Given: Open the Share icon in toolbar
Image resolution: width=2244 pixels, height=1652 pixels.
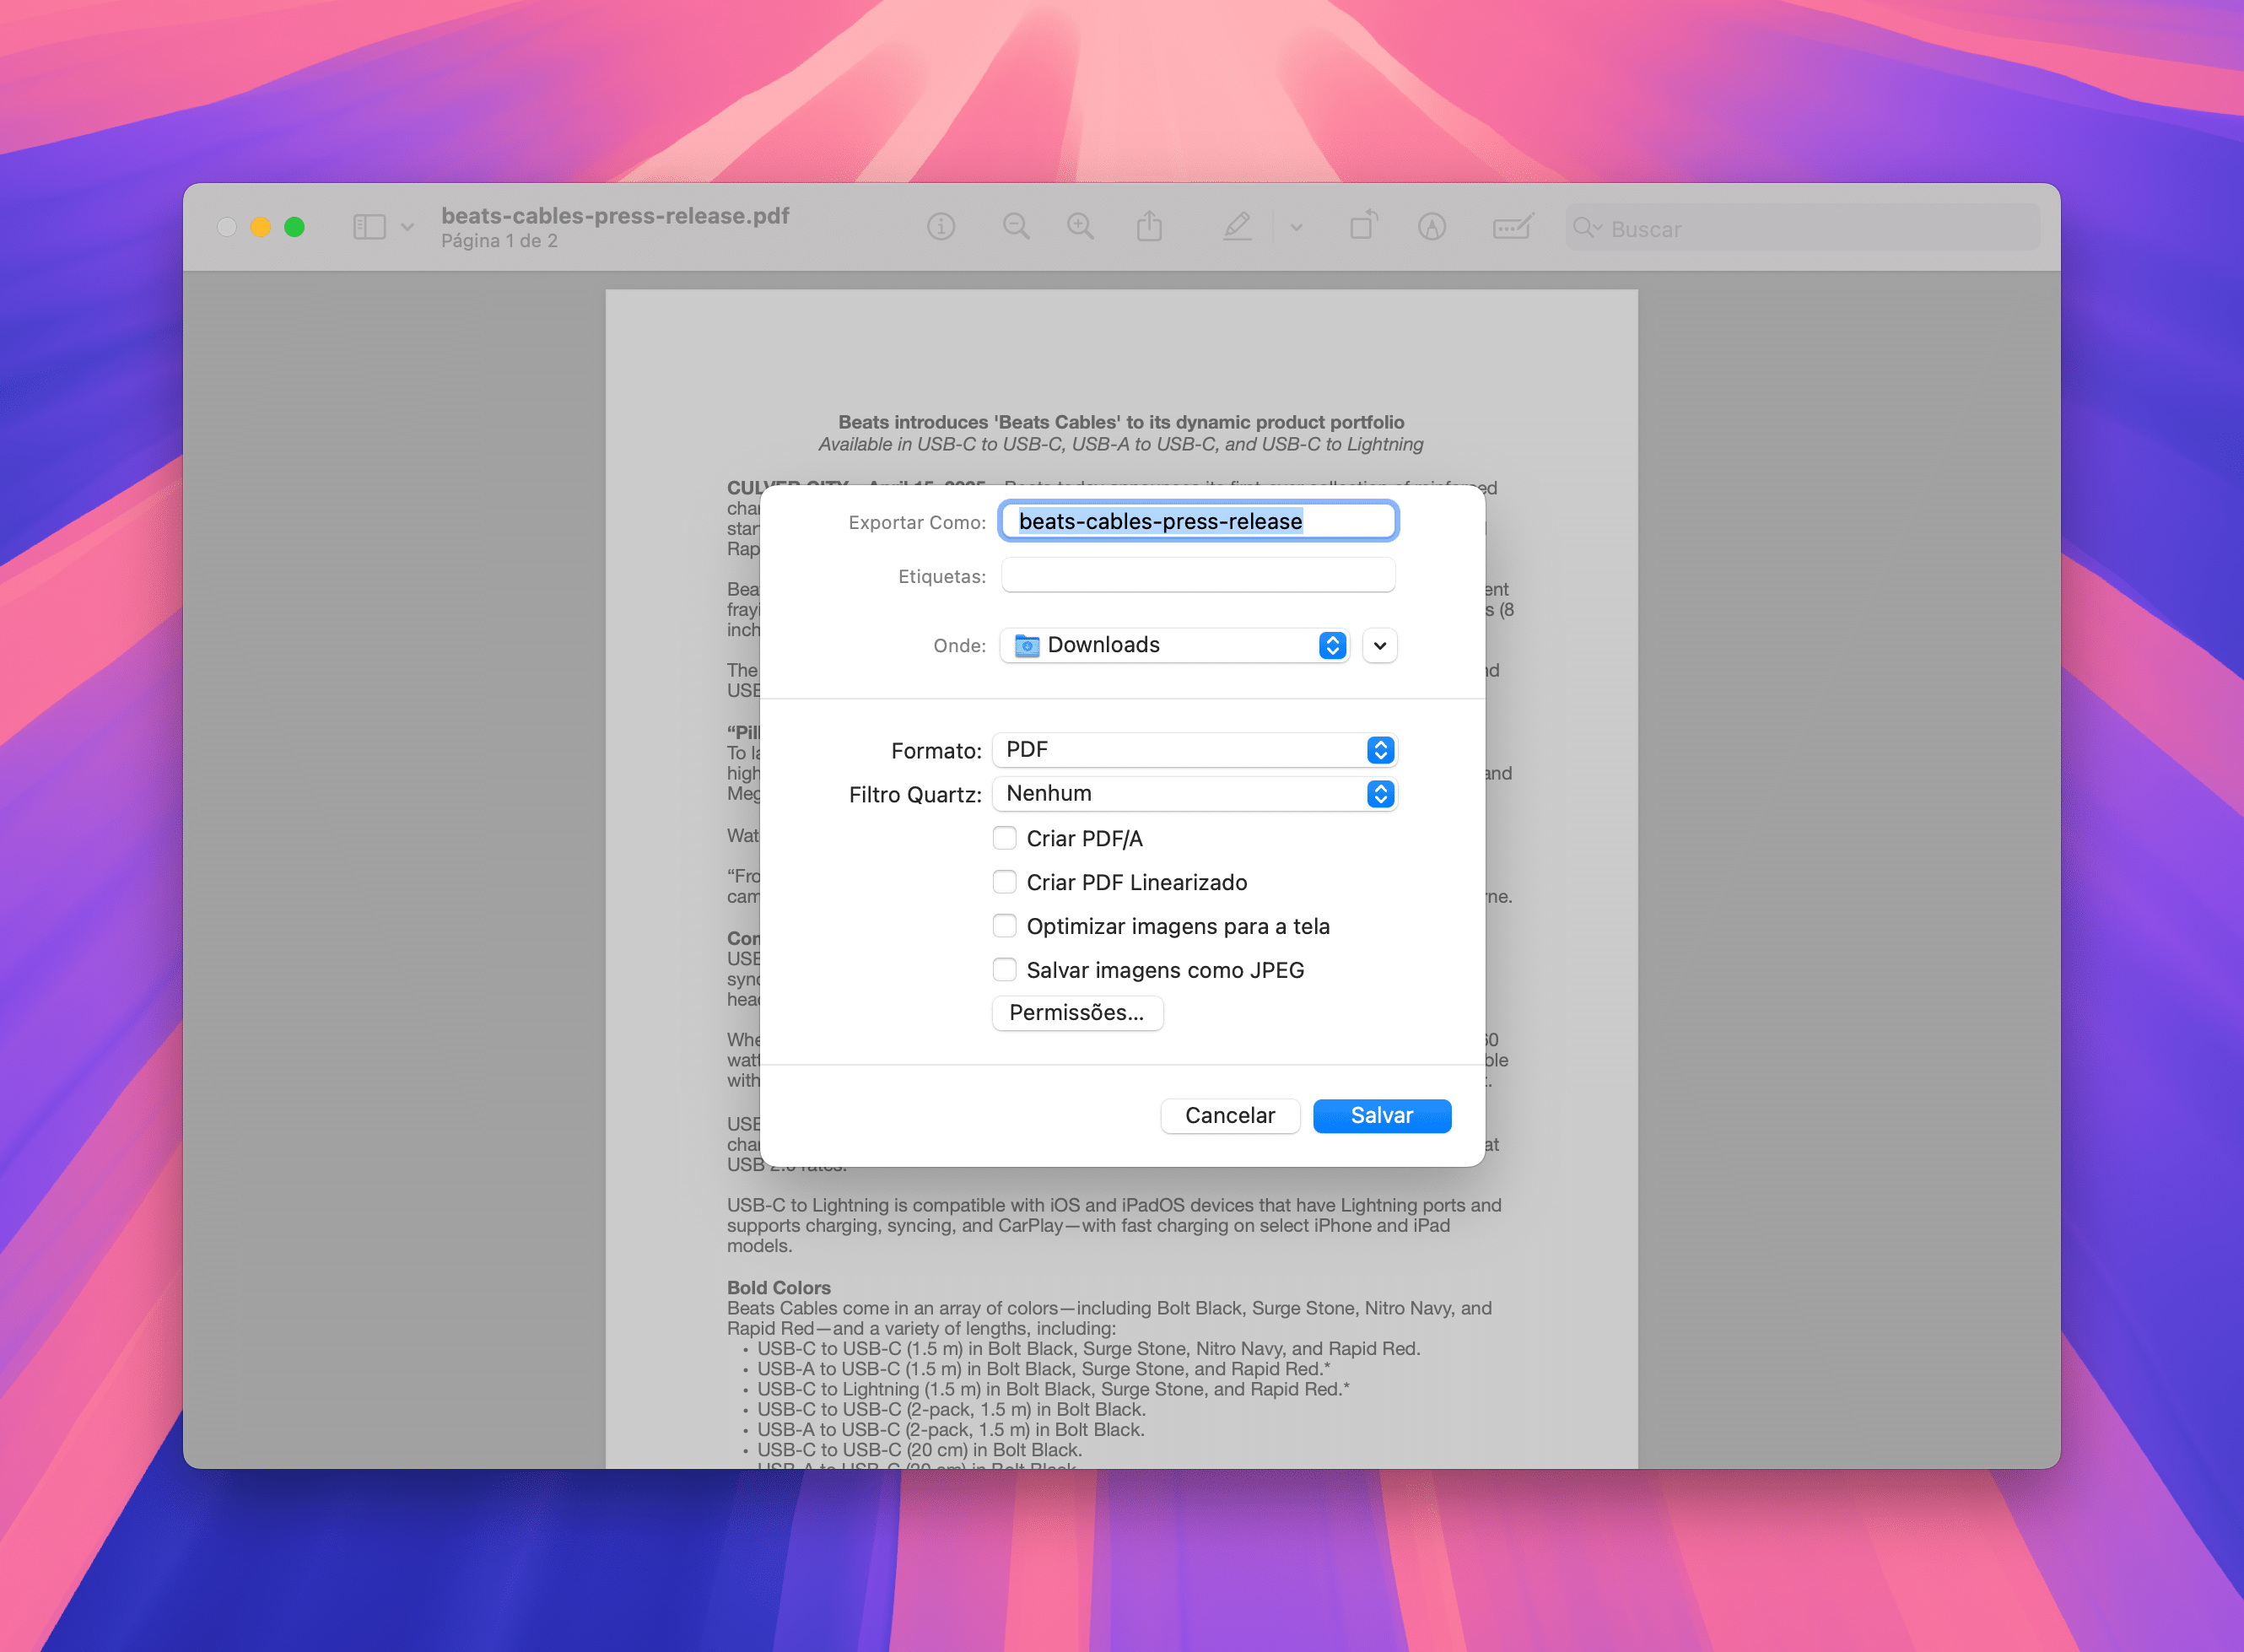Looking at the screenshot, I should pos(1149,226).
